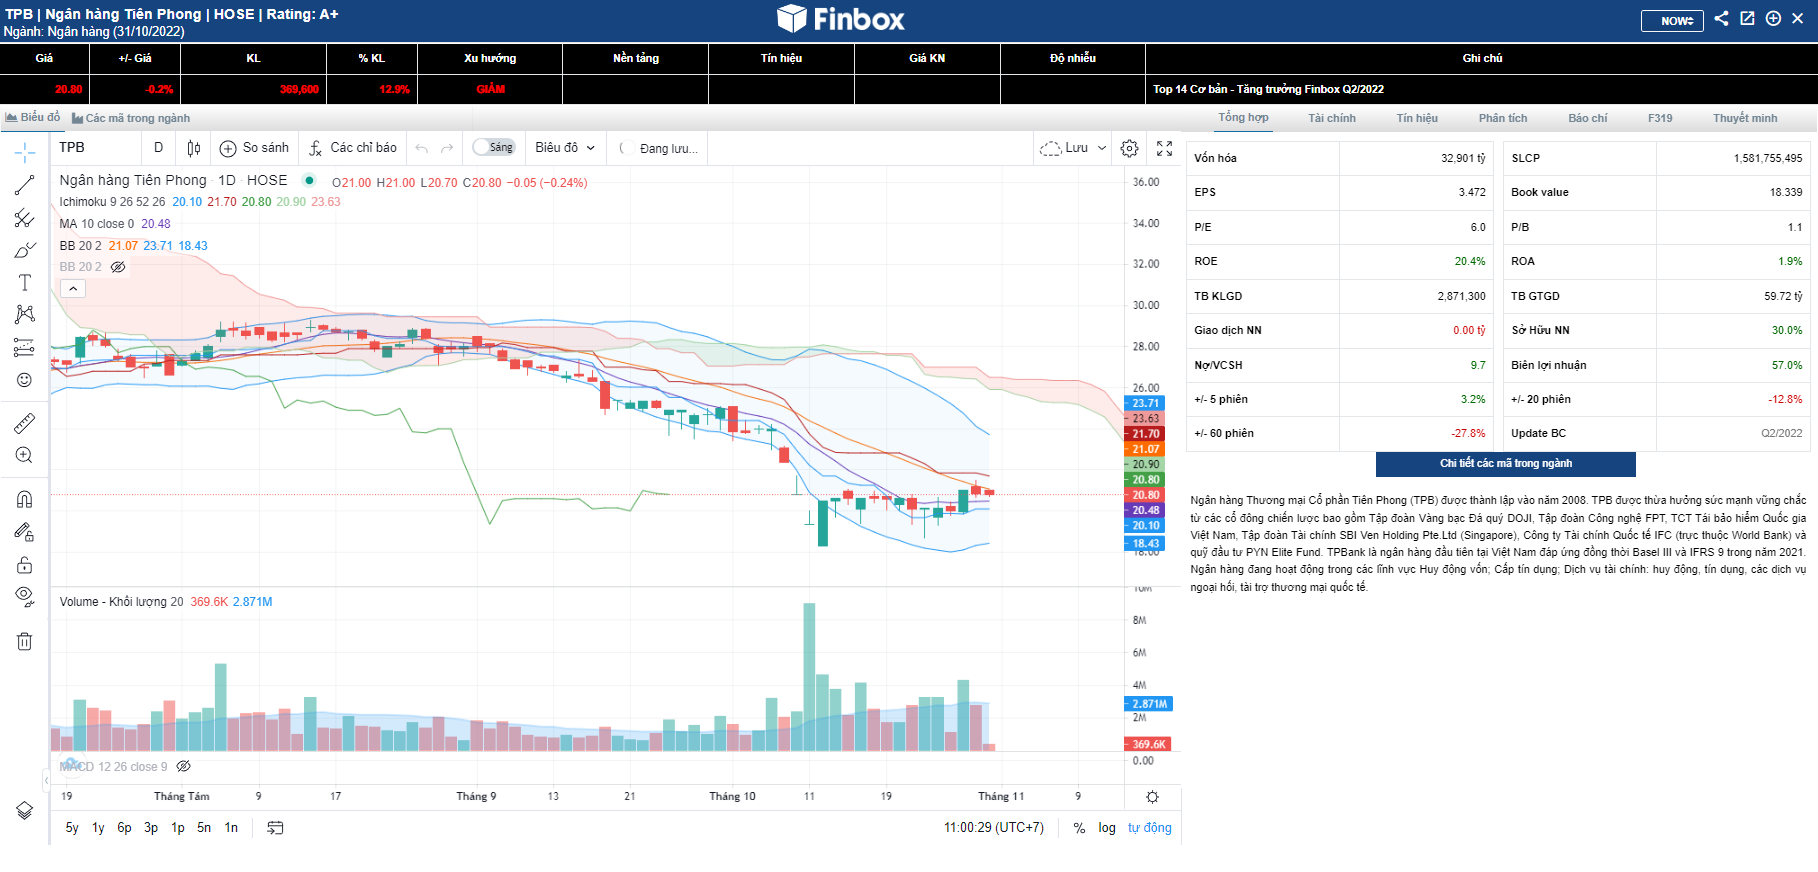
Task: Collapse the indicator legend chevron
Action: tap(73, 288)
